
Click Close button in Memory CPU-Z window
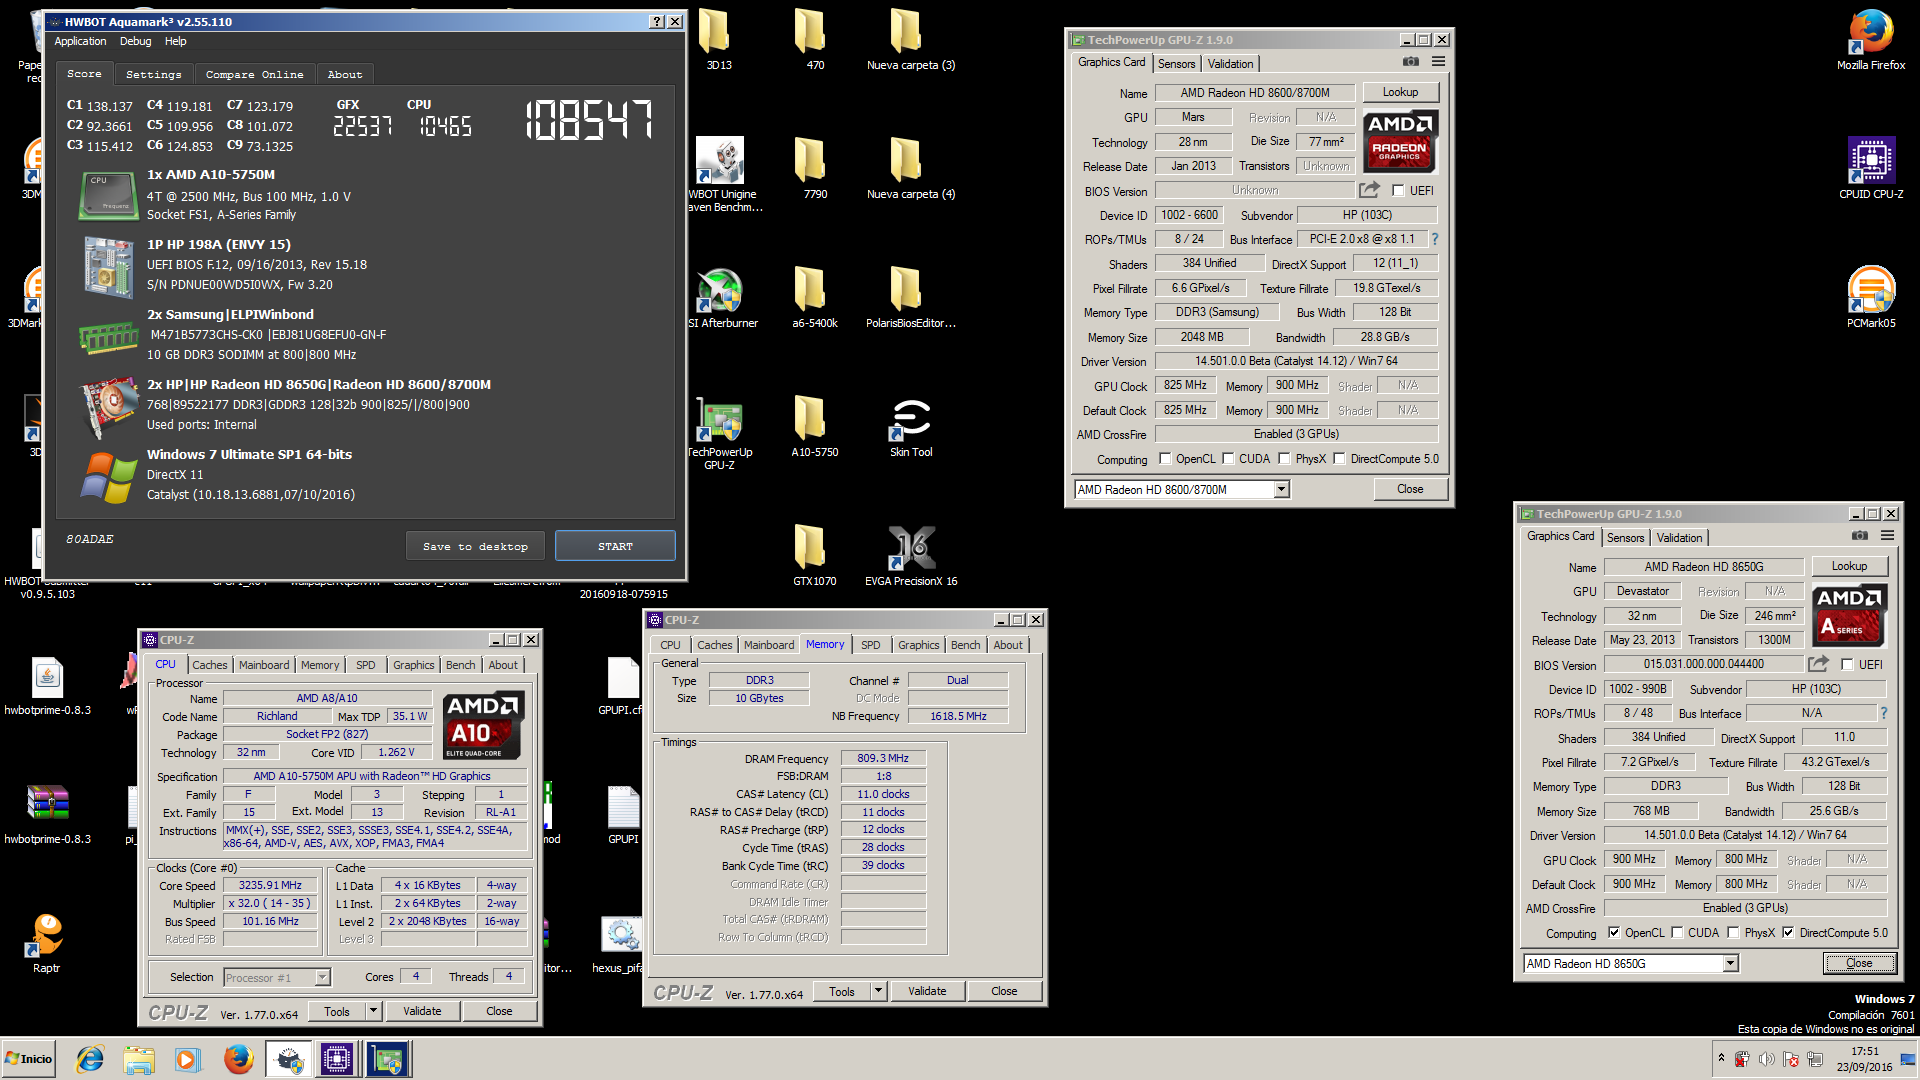1004,991
